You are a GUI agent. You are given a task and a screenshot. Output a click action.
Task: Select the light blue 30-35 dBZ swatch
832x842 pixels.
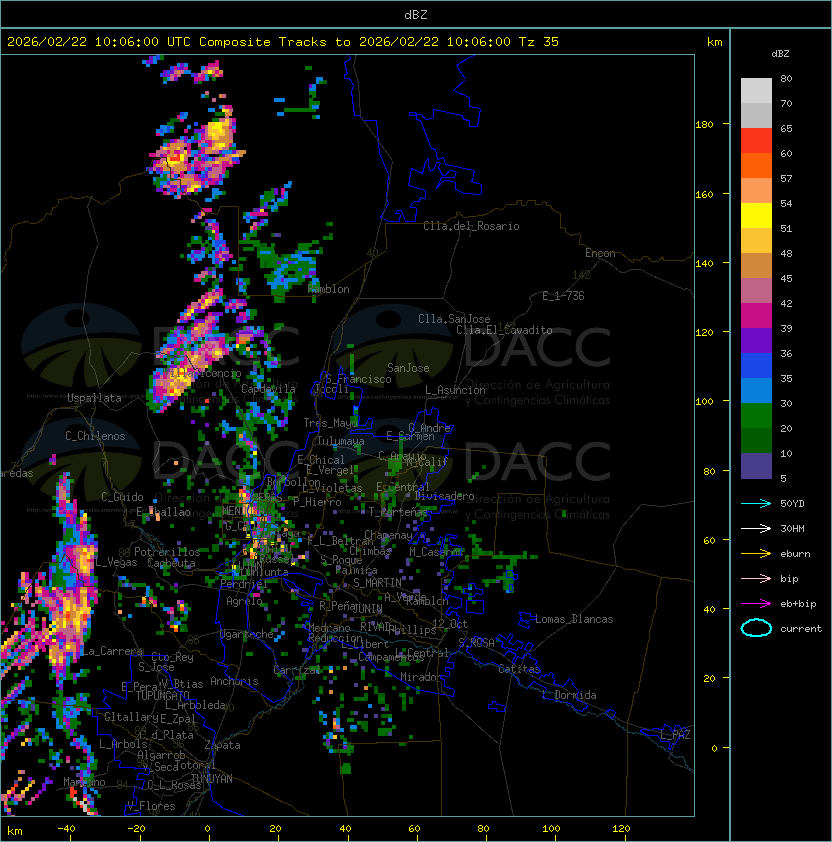(x=756, y=391)
